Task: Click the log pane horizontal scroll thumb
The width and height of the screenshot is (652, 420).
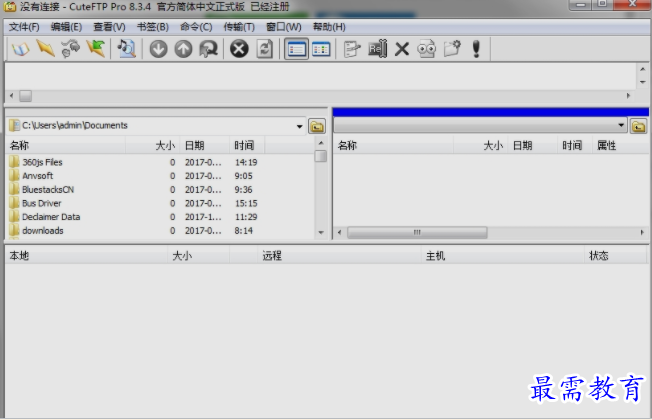Action: 25,96
